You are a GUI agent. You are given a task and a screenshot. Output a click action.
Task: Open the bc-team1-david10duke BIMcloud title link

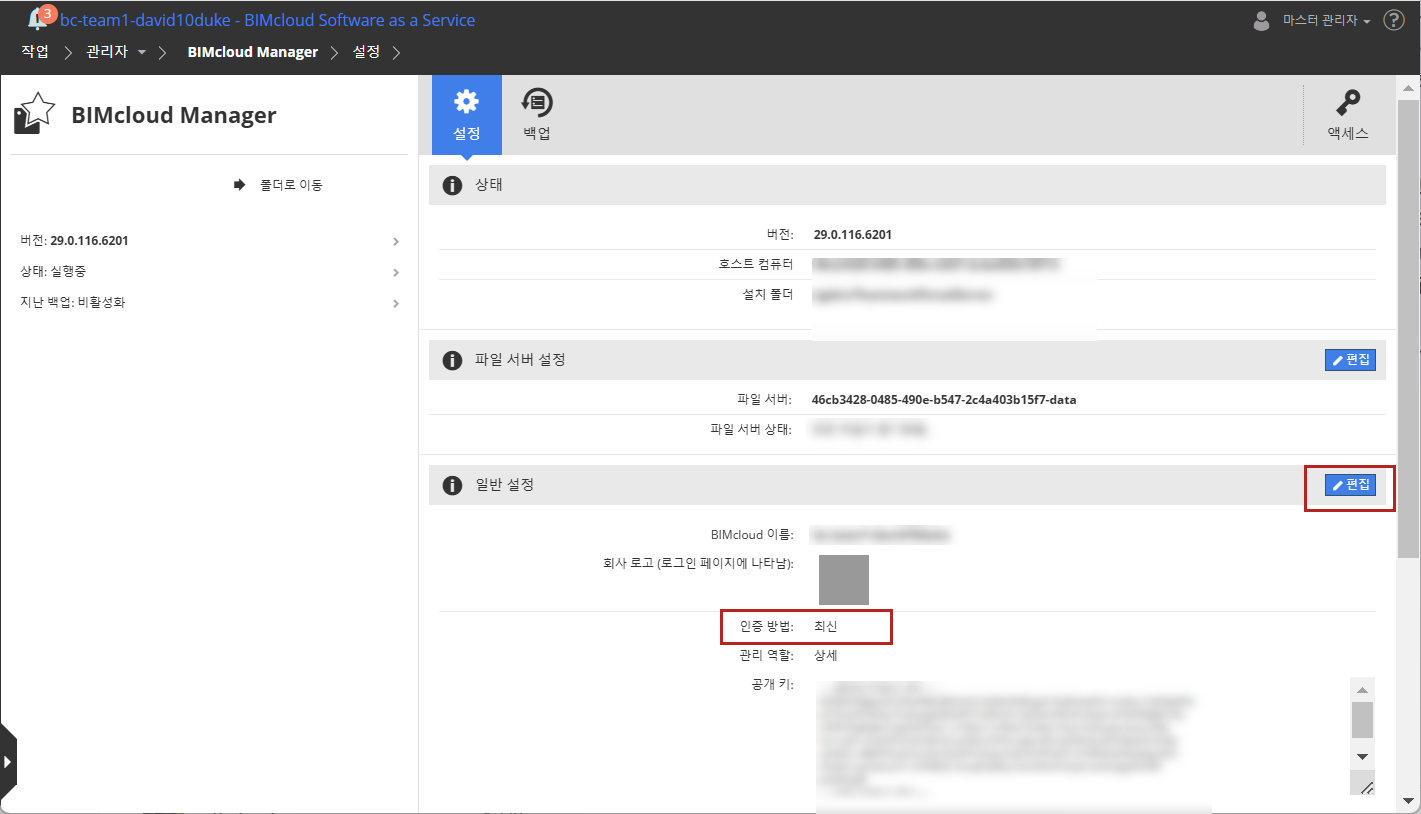click(268, 20)
